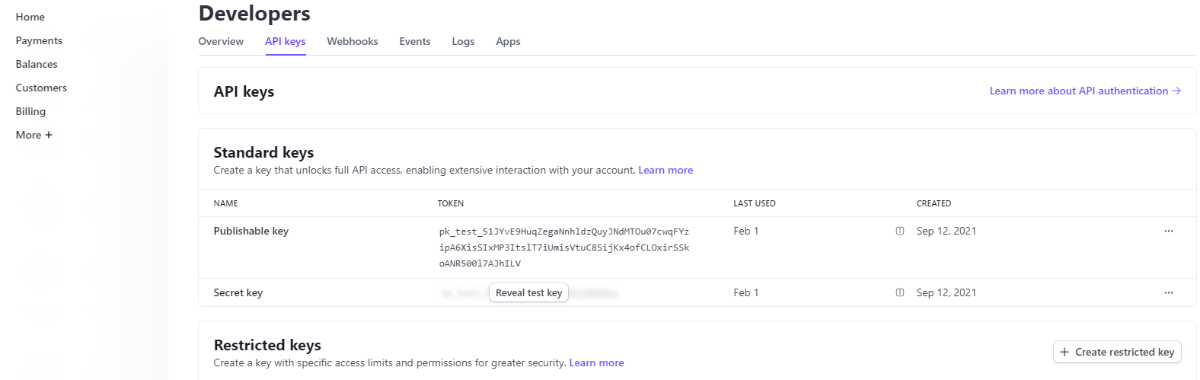1200x380 pixels.
Task: Copy the publishable key token text
Action: pos(564,247)
